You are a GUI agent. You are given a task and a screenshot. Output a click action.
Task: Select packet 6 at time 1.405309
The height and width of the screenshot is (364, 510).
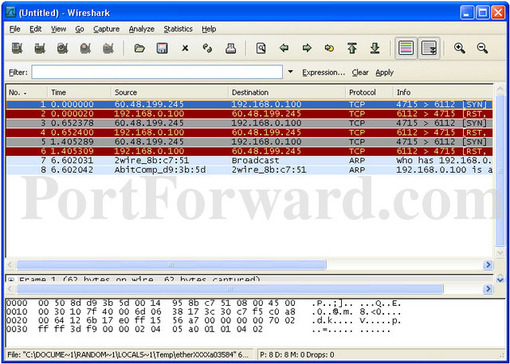(x=249, y=151)
